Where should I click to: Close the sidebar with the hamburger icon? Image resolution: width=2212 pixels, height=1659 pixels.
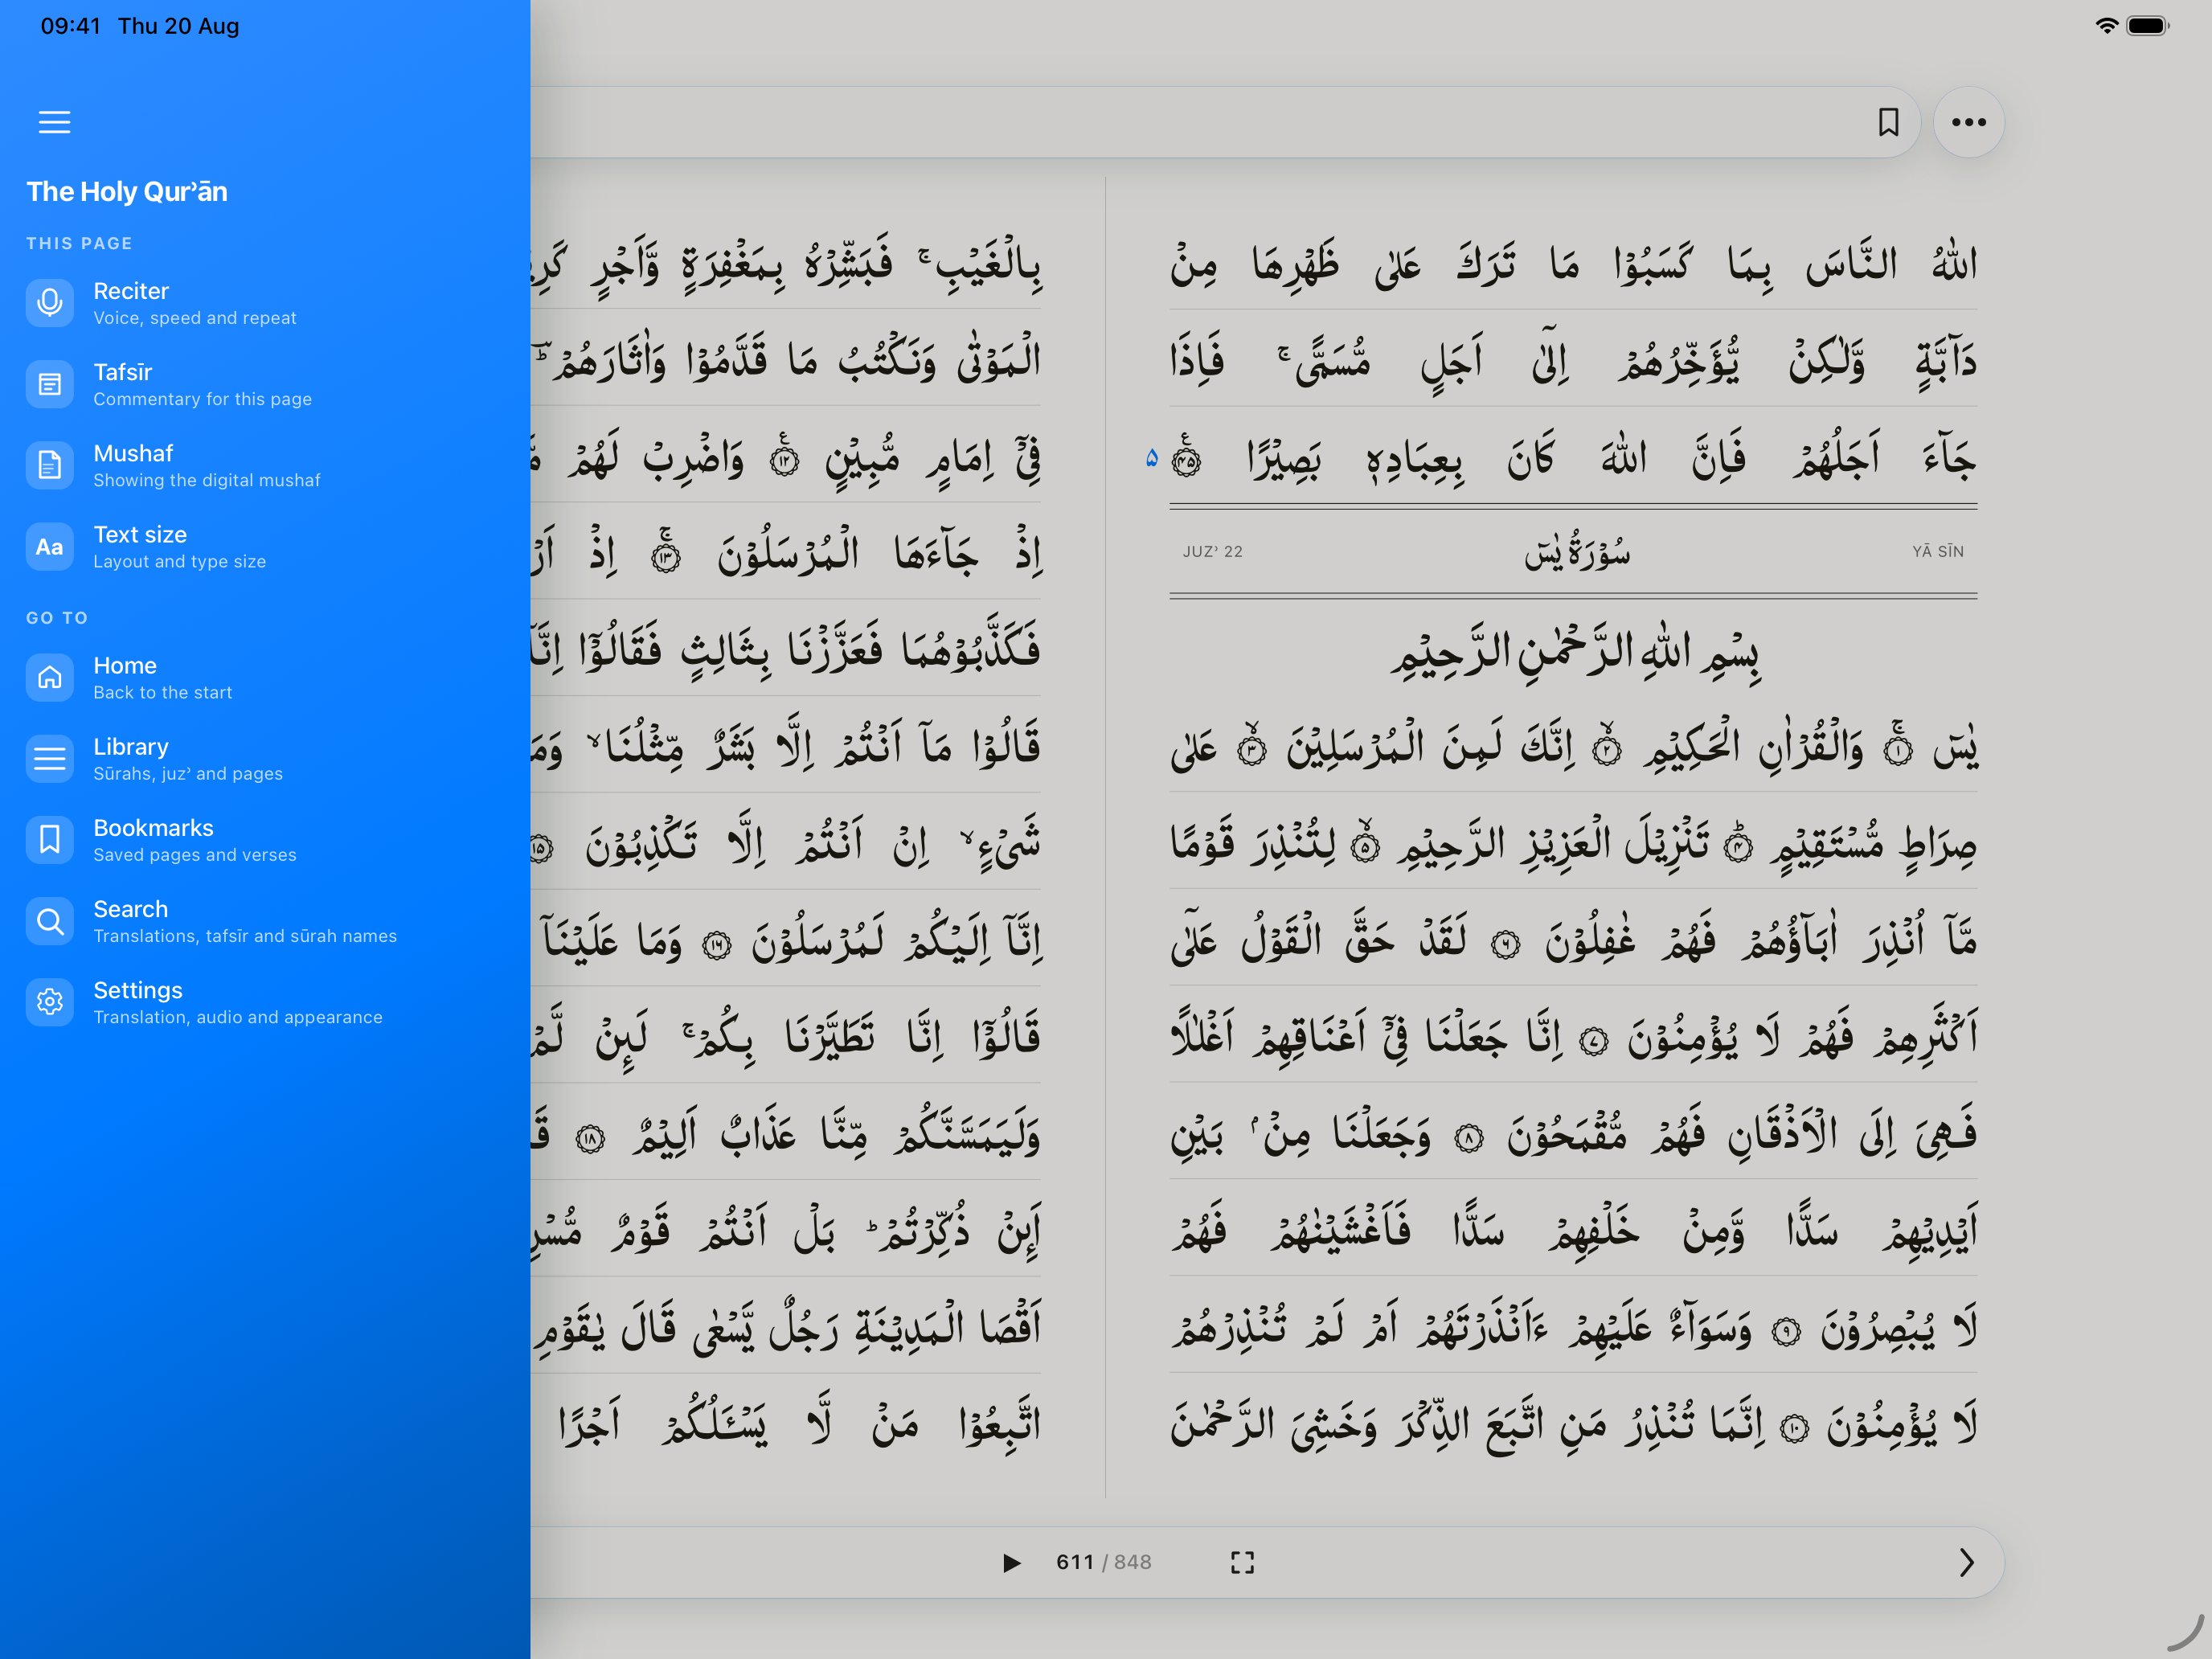54,122
